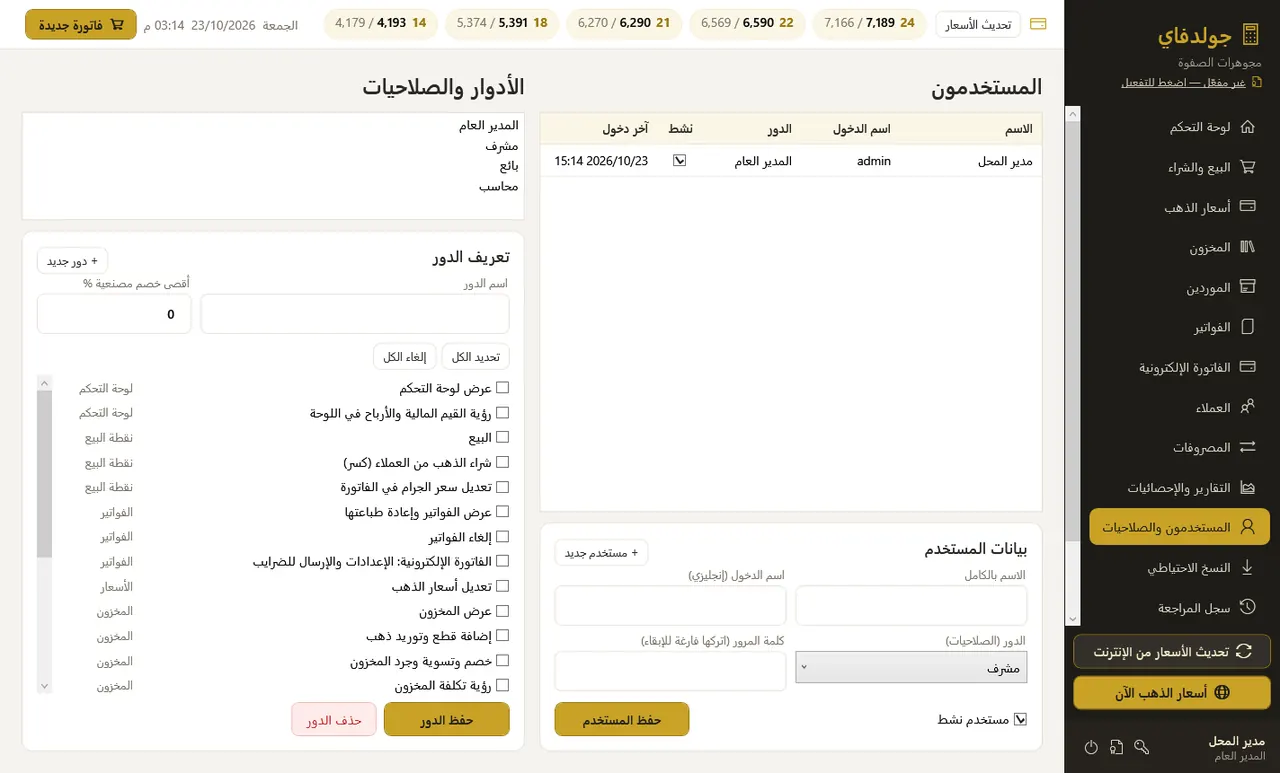Enable the عرض لوحة التحكم permission
The width and height of the screenshot is (1280, 773).
pos(502,388)
